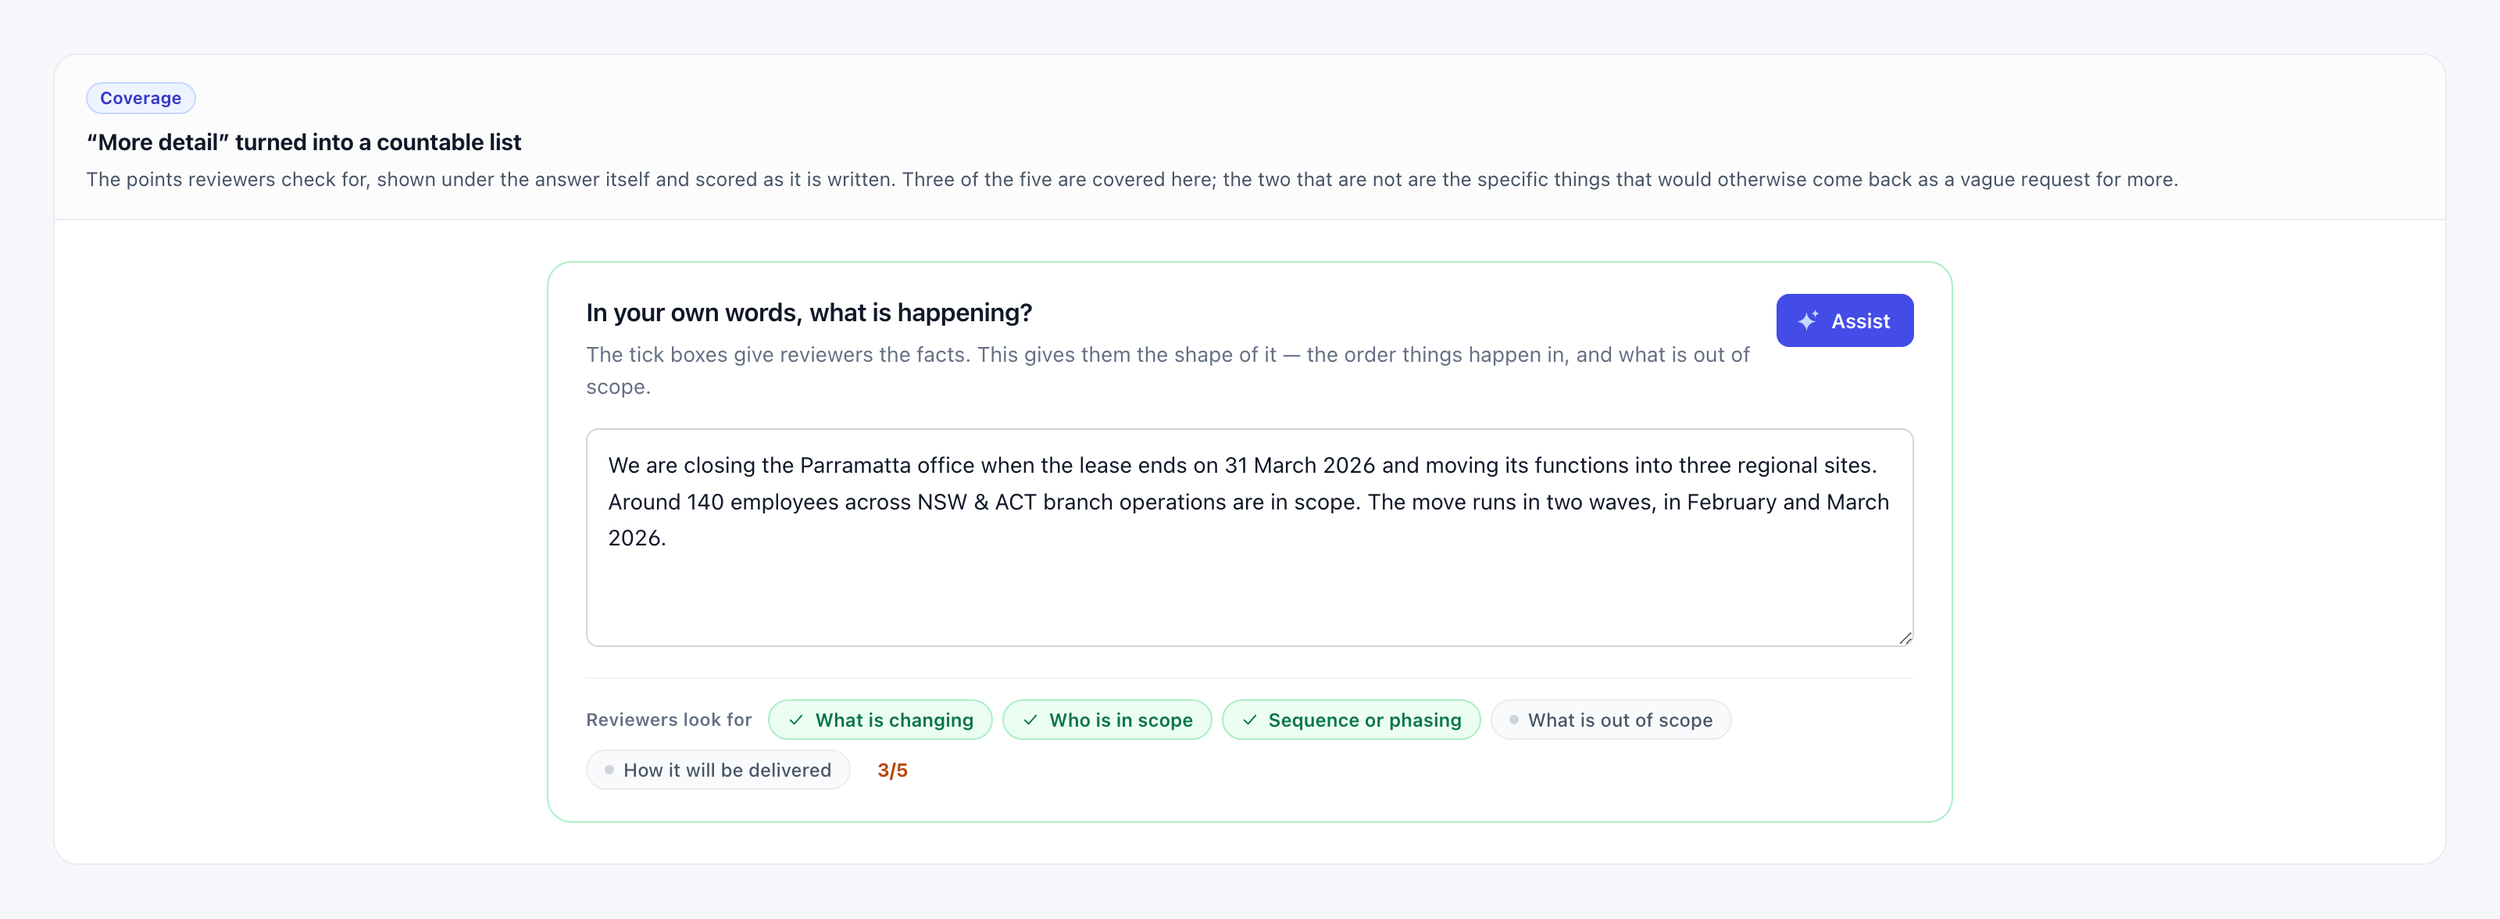Click the Assist button

[1844, 320]
